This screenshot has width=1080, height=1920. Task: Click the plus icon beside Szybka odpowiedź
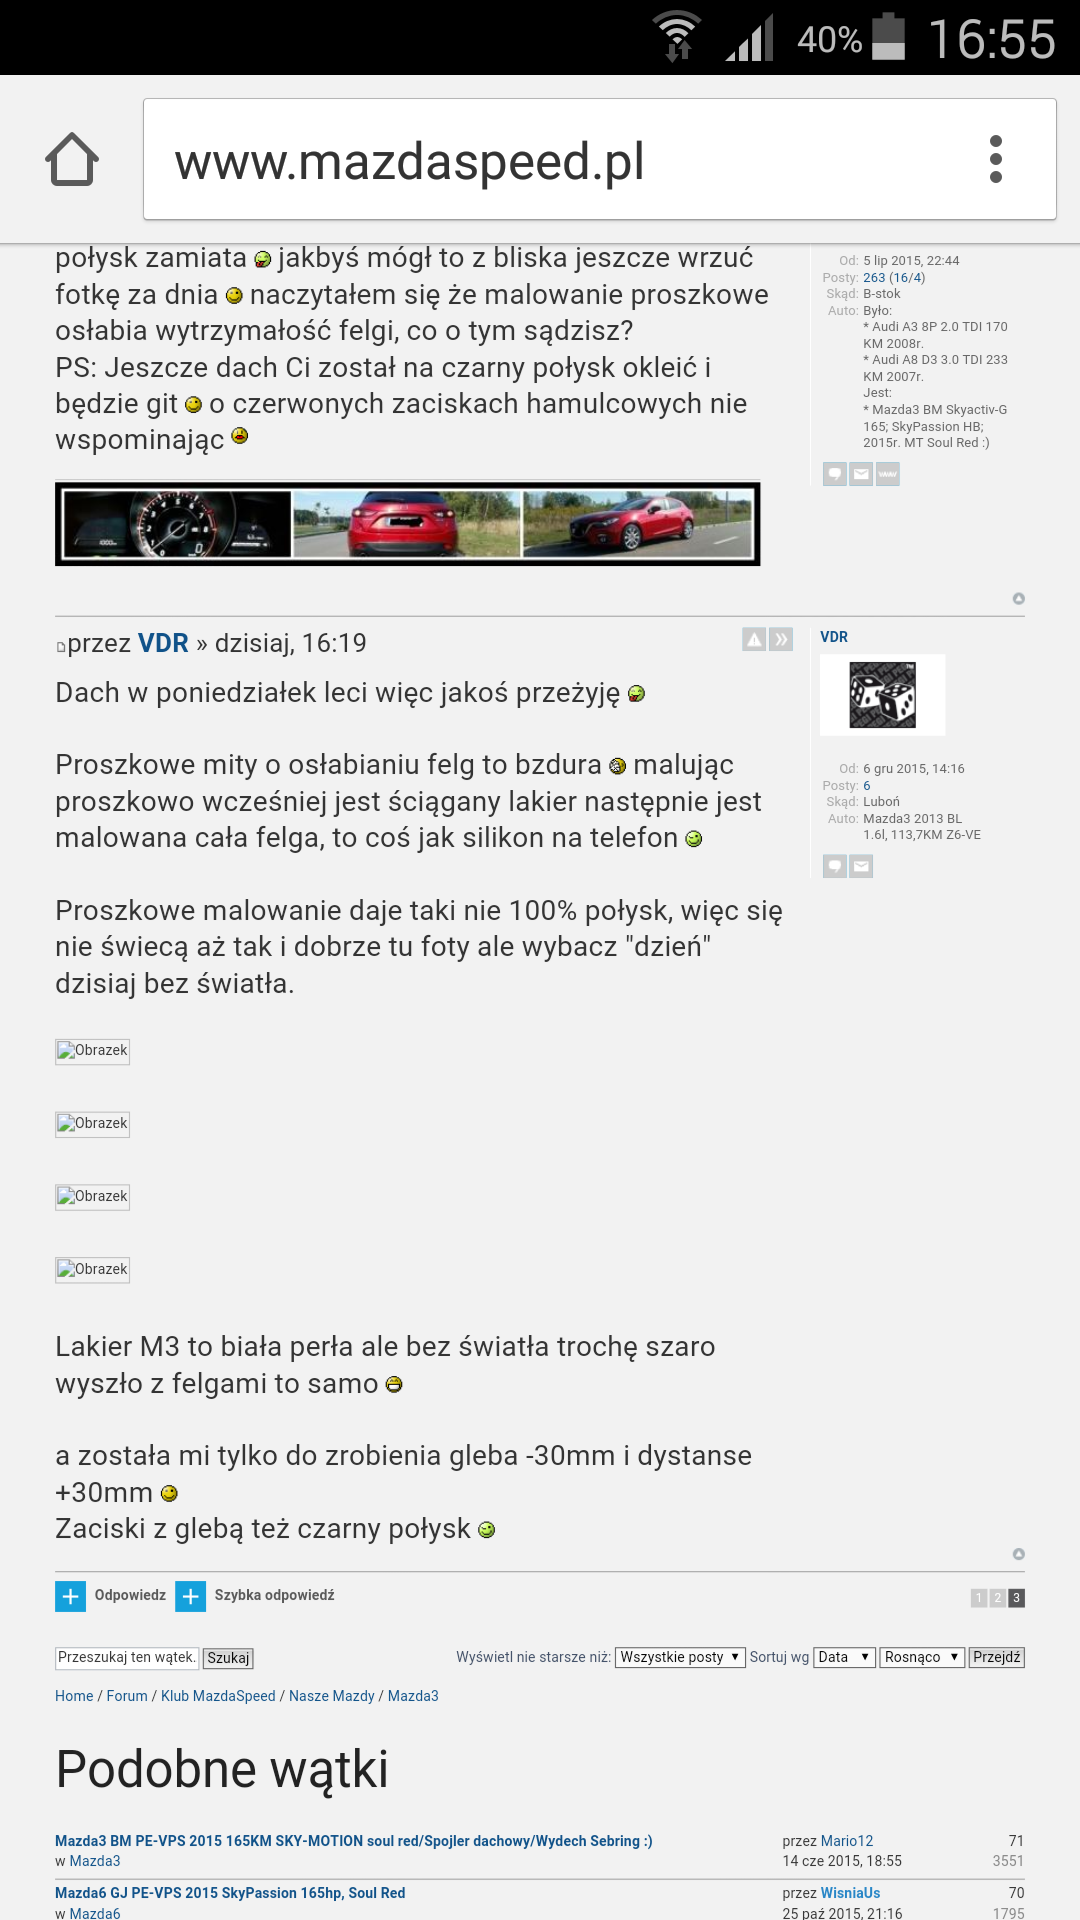click(190, 1596)
